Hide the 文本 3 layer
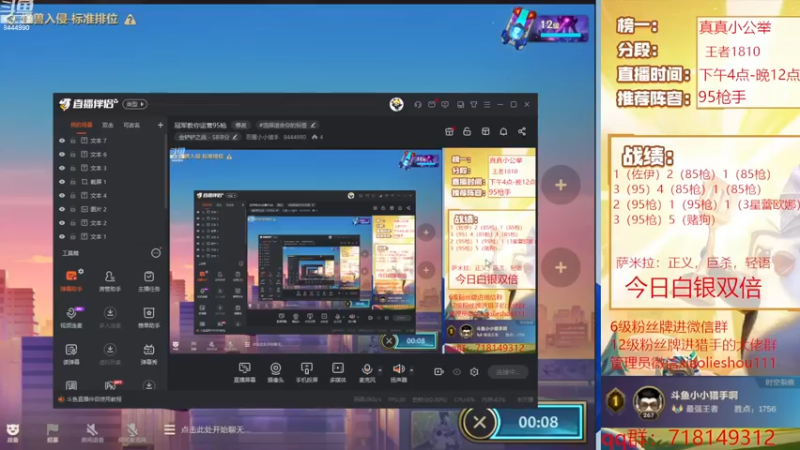This screenshot has width=800, height=450. pos(62,168)
